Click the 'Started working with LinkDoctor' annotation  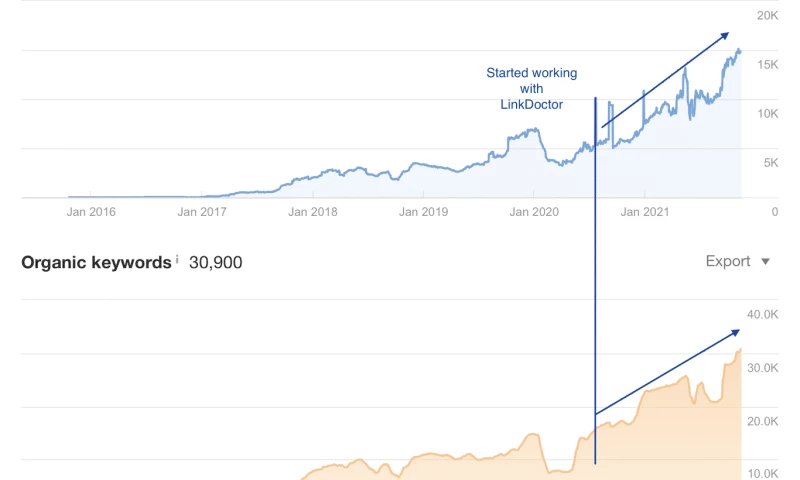pos(531,89)
